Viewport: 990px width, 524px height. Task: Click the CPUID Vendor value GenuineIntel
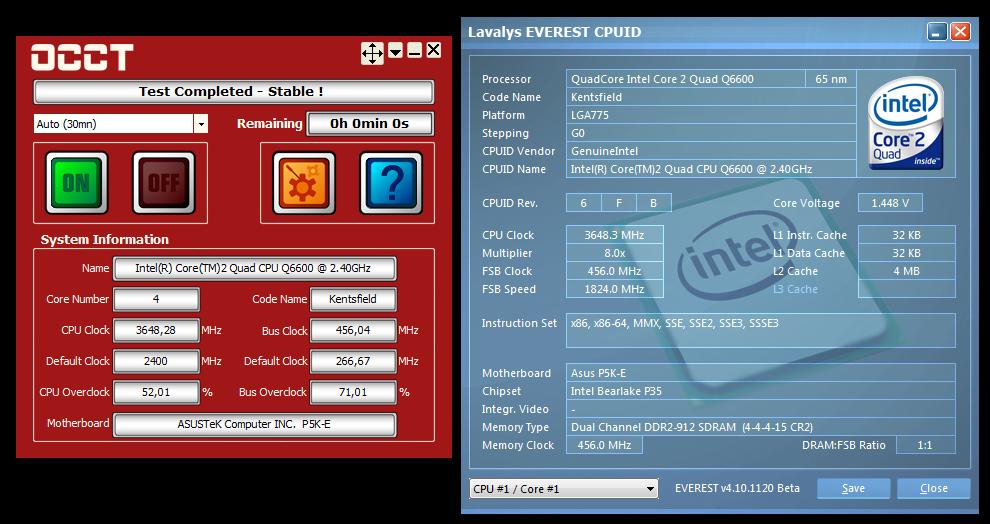(711, 151)
